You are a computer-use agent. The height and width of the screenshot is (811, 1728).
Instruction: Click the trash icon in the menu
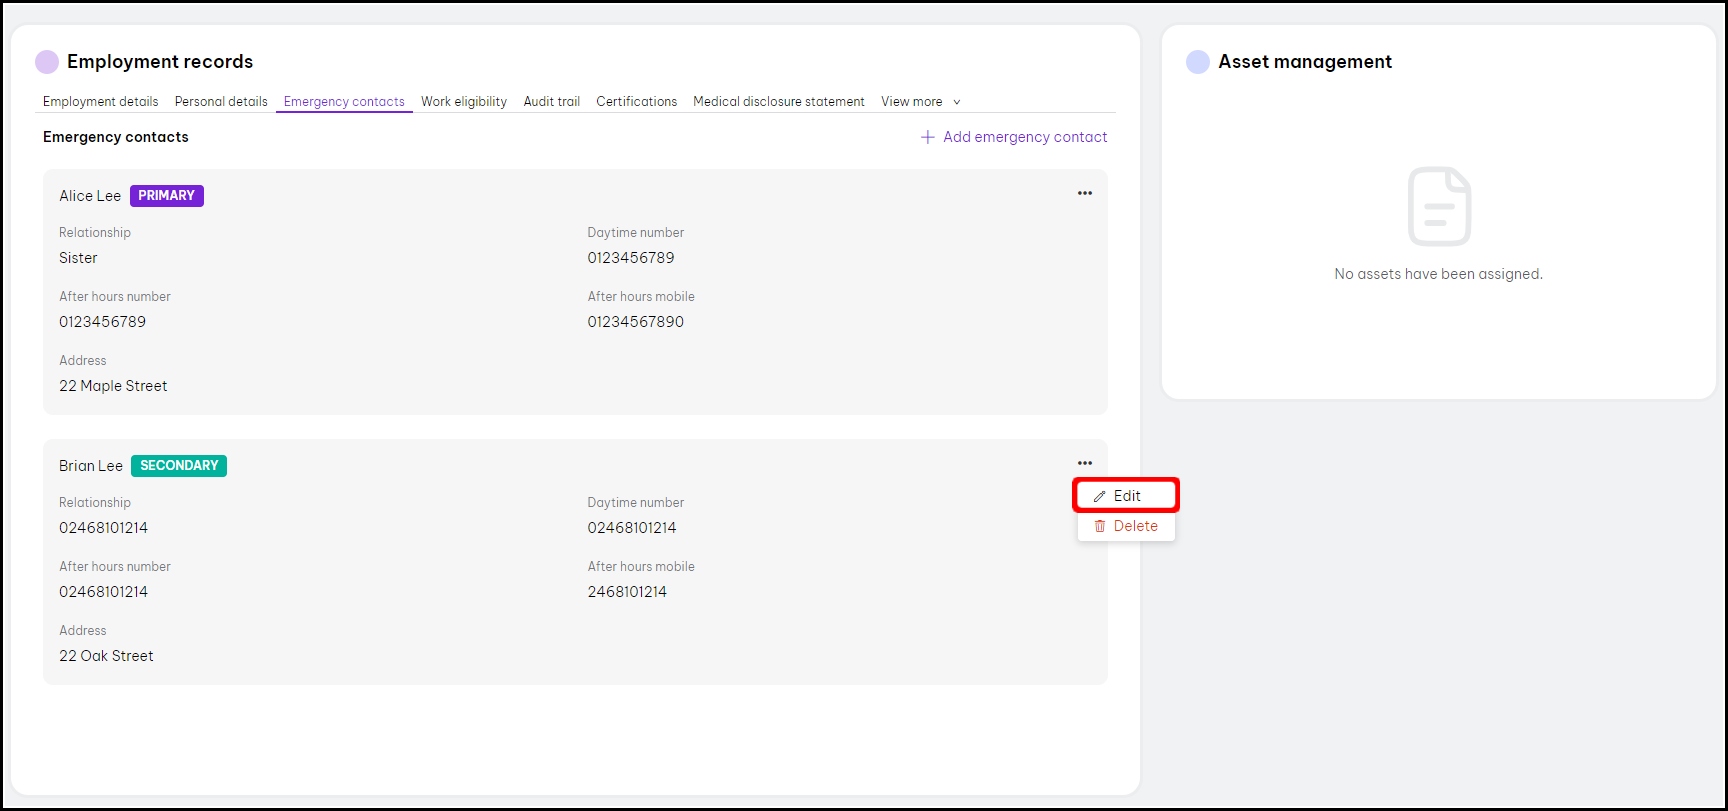1099,526
